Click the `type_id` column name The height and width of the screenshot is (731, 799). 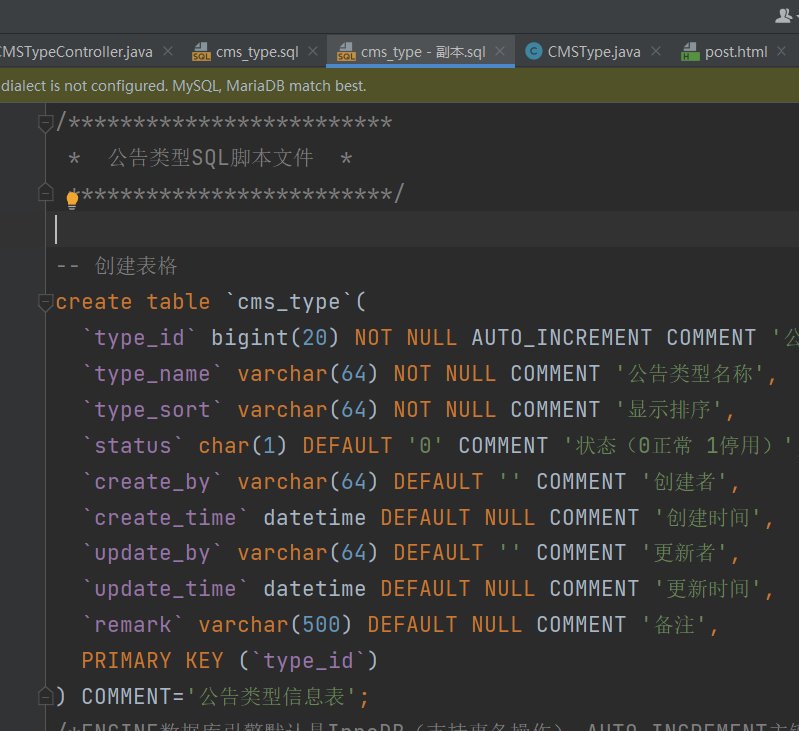coord(139,338)
